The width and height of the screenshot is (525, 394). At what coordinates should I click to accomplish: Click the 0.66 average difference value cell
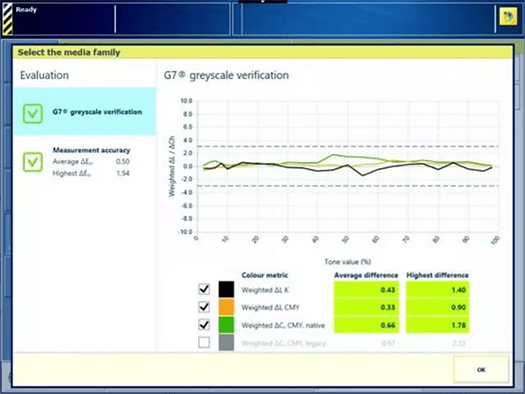tap(366, 325)
